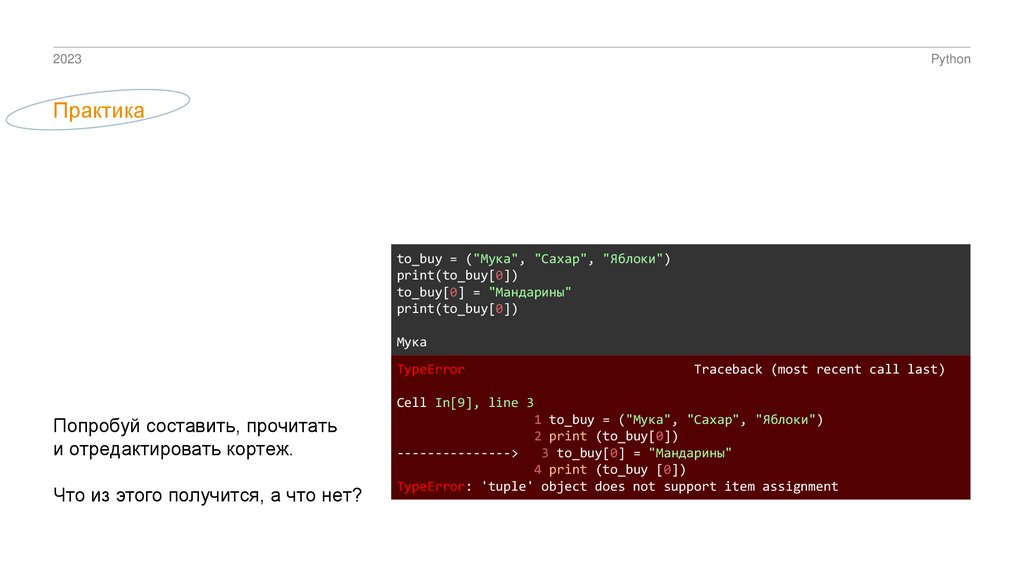Click the code line defining the to_buy tuple

tap(534, 259)
